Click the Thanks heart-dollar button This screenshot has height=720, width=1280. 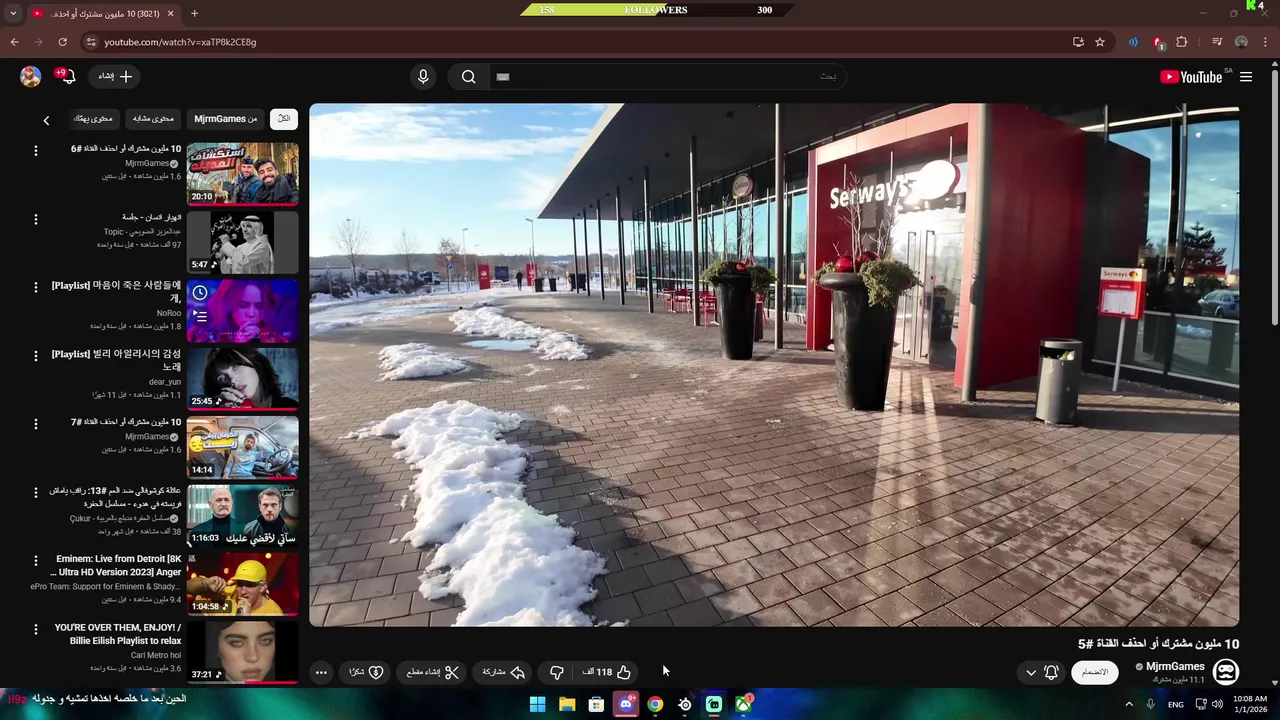366,672
